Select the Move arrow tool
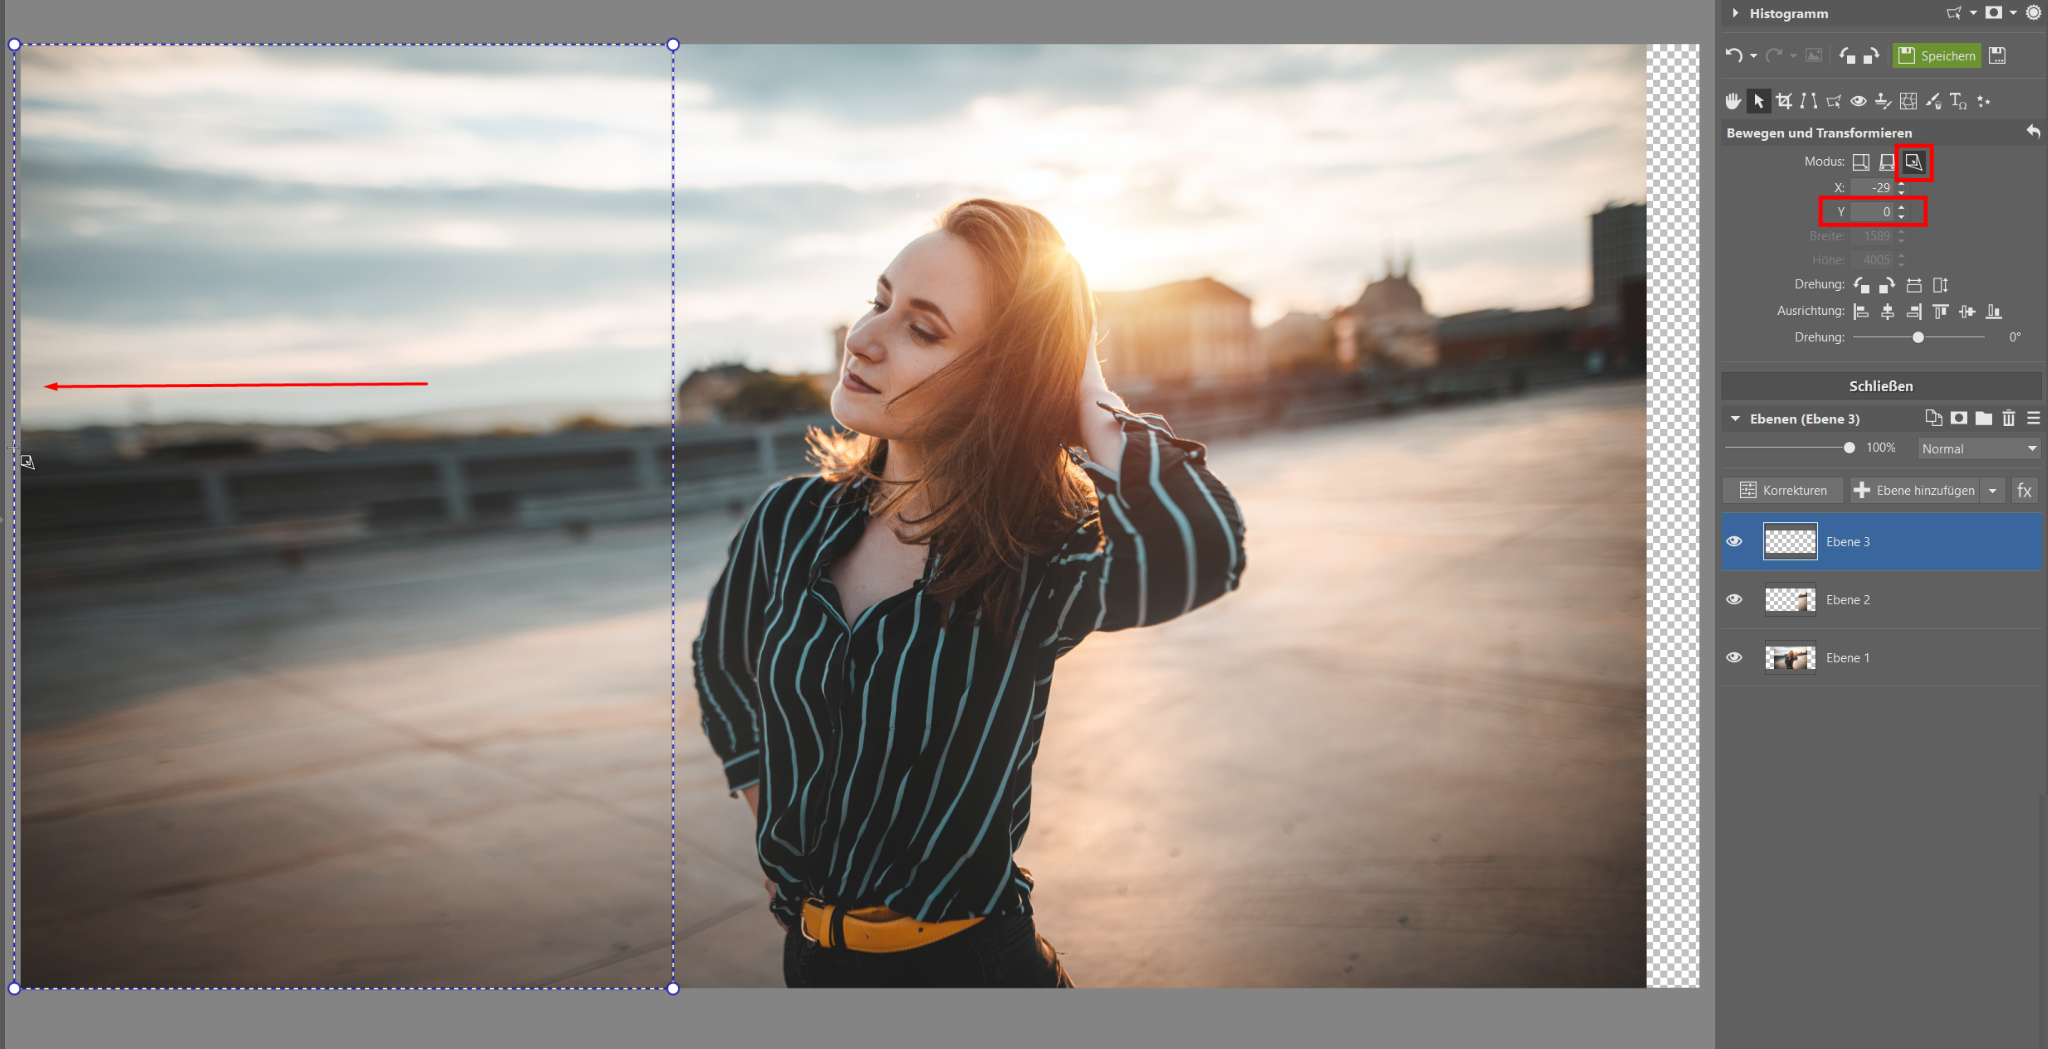The width and height of the screenshot is (2048, 1049). point(1758,101)
